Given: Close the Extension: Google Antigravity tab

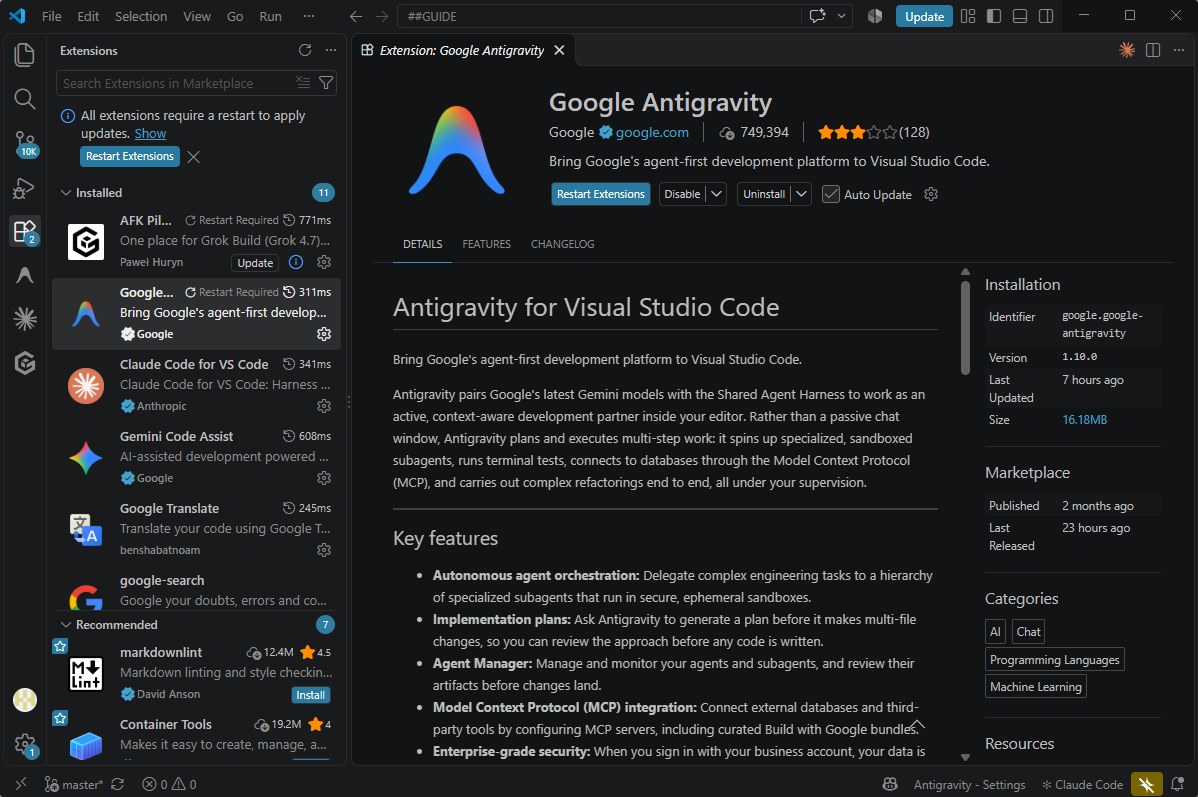Looking at the screenshot, I should point(559,50).
